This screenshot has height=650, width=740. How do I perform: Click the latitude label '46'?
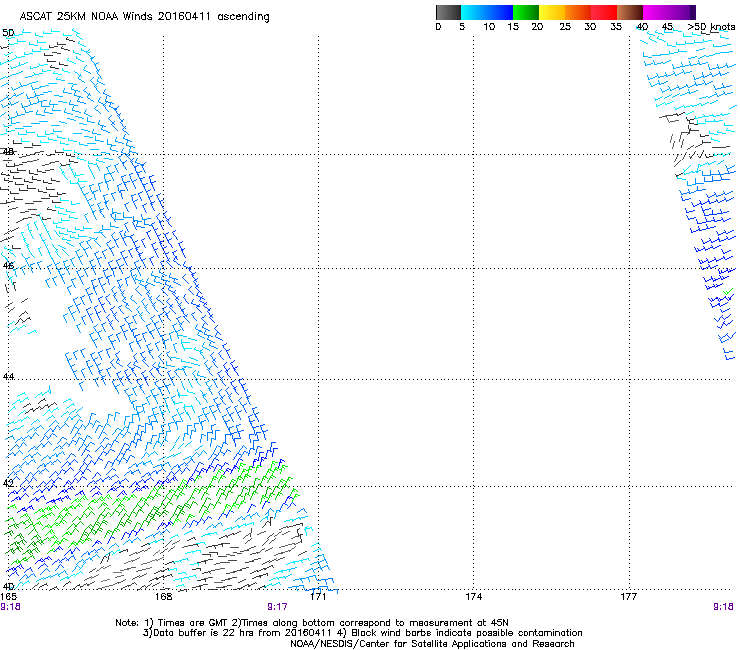(8, 266)
